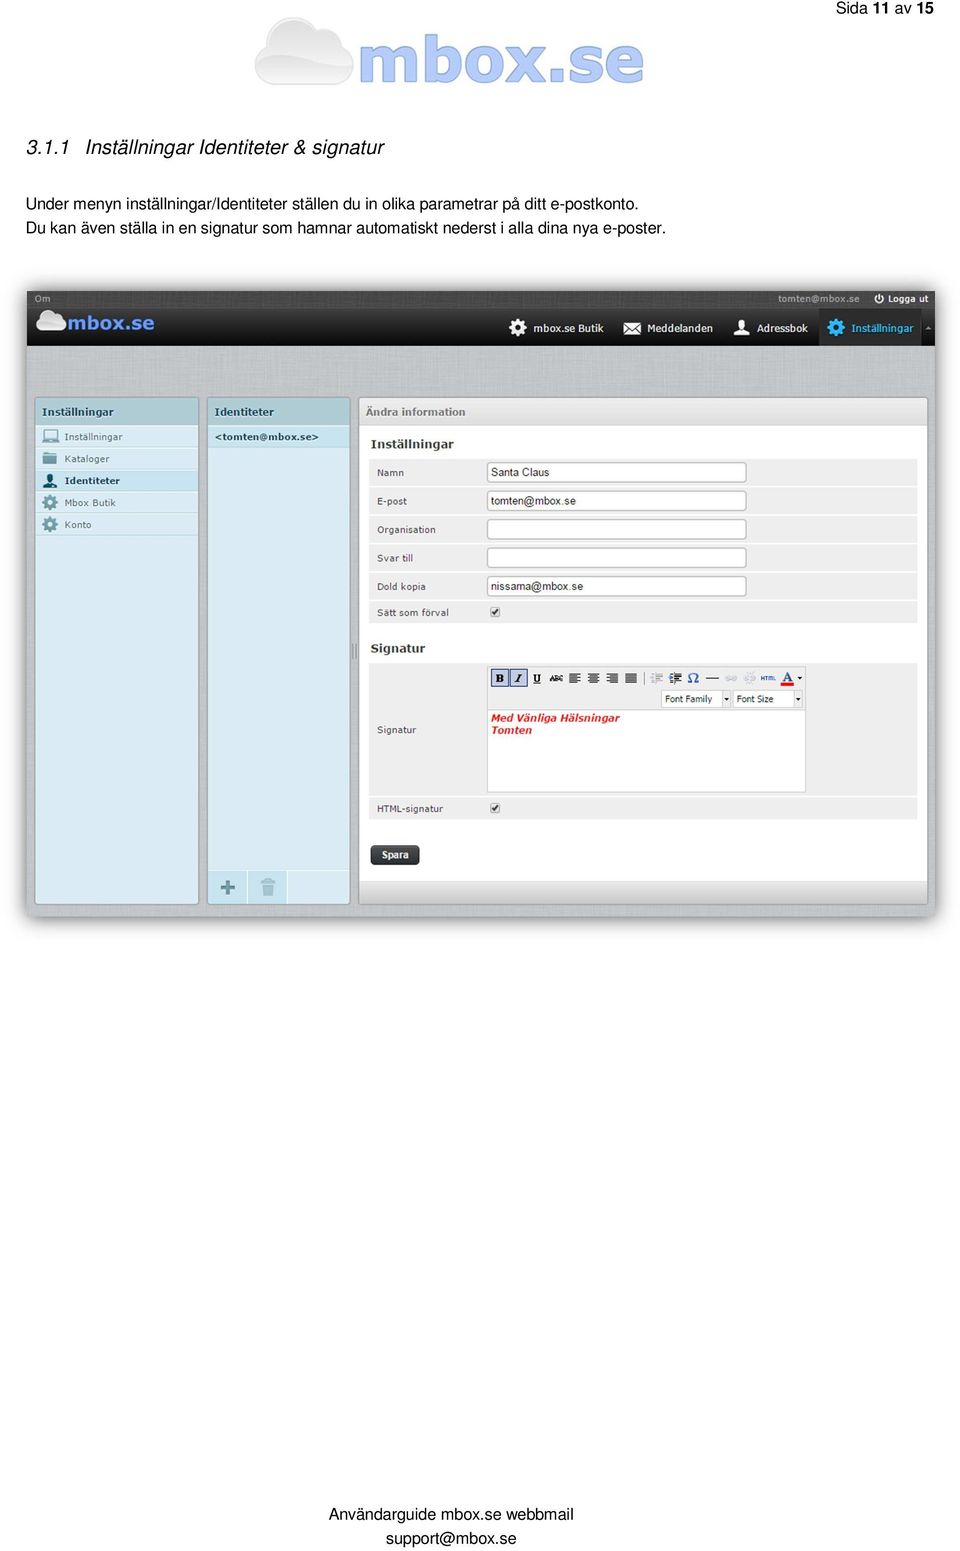Toggle italic formatting in signature editor
The image size is (960, 1551).
(518, 678)
